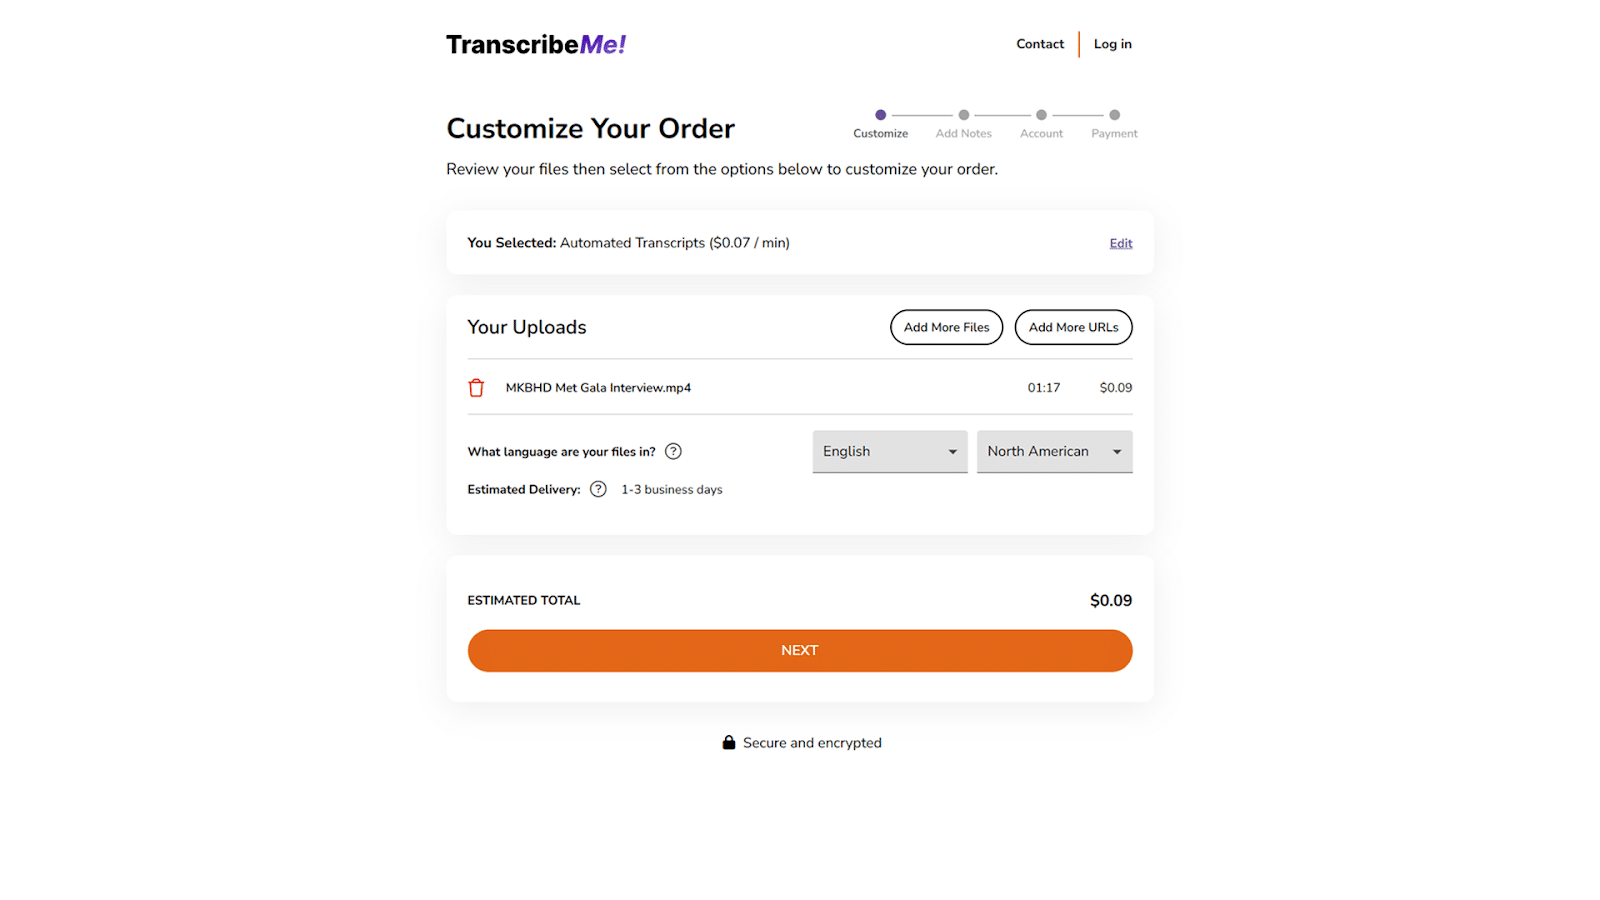Select the Payment step dot

tap(1115, 115)
